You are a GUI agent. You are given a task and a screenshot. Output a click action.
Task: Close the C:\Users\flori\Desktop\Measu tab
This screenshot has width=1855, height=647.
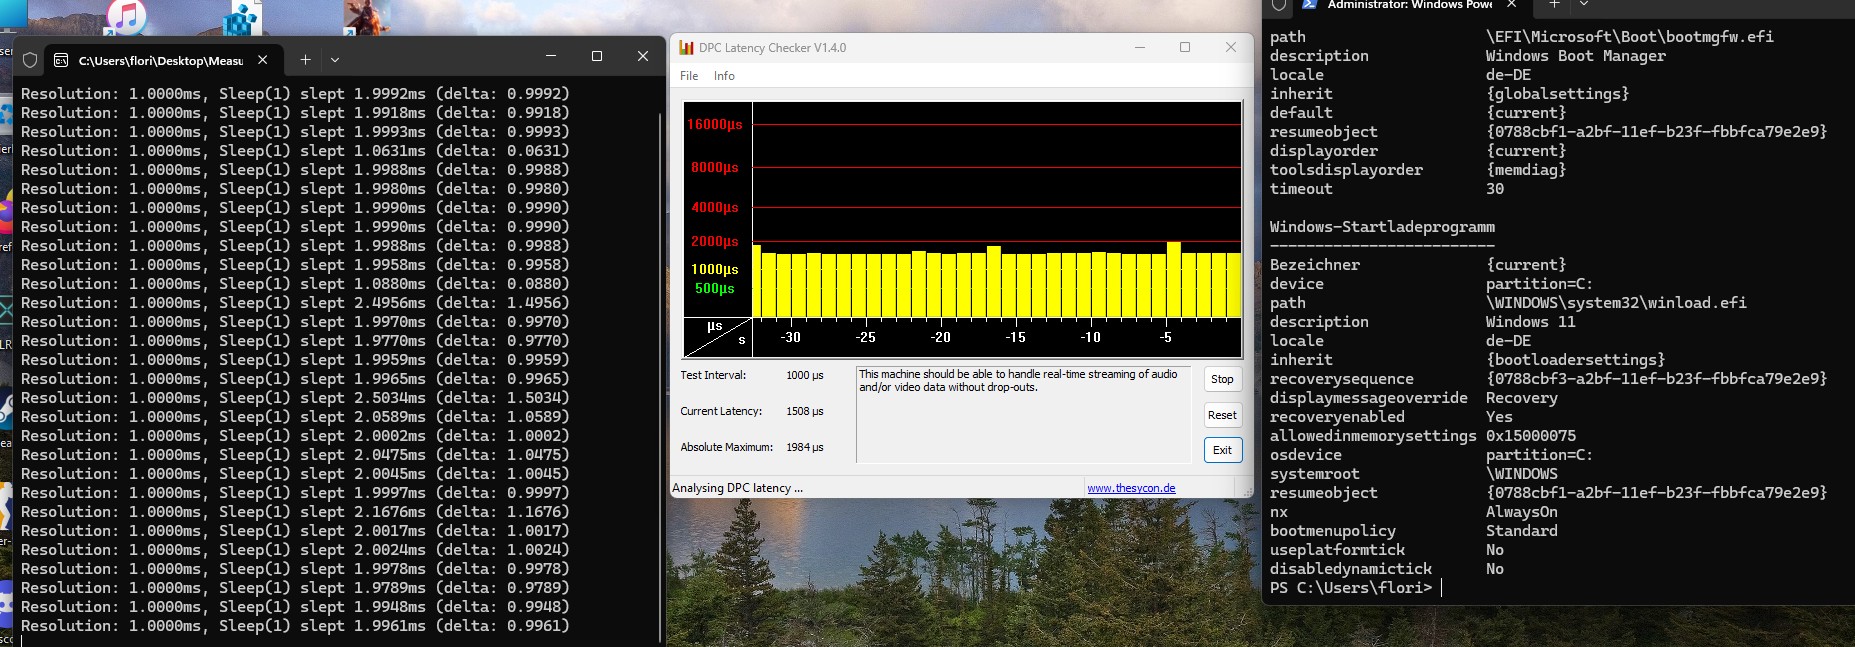[x=263, y=60]
